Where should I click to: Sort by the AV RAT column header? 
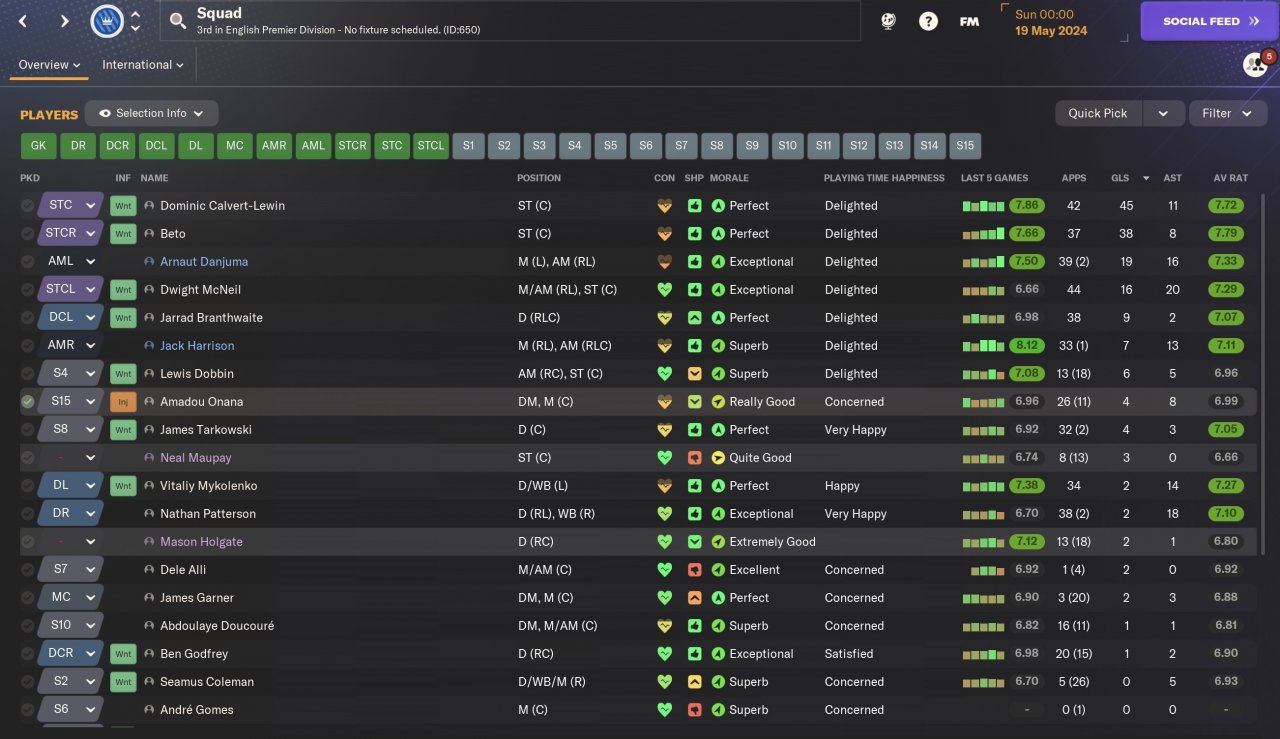coord(1231,178)
